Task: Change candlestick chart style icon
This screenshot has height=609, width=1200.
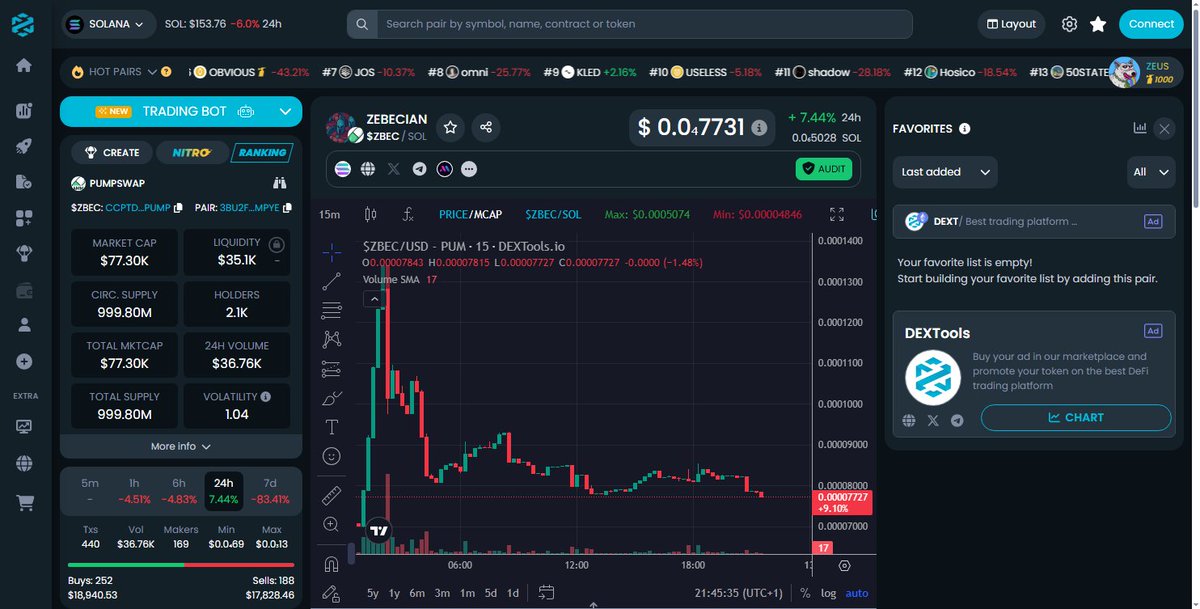Action: [x=370, y=214]
